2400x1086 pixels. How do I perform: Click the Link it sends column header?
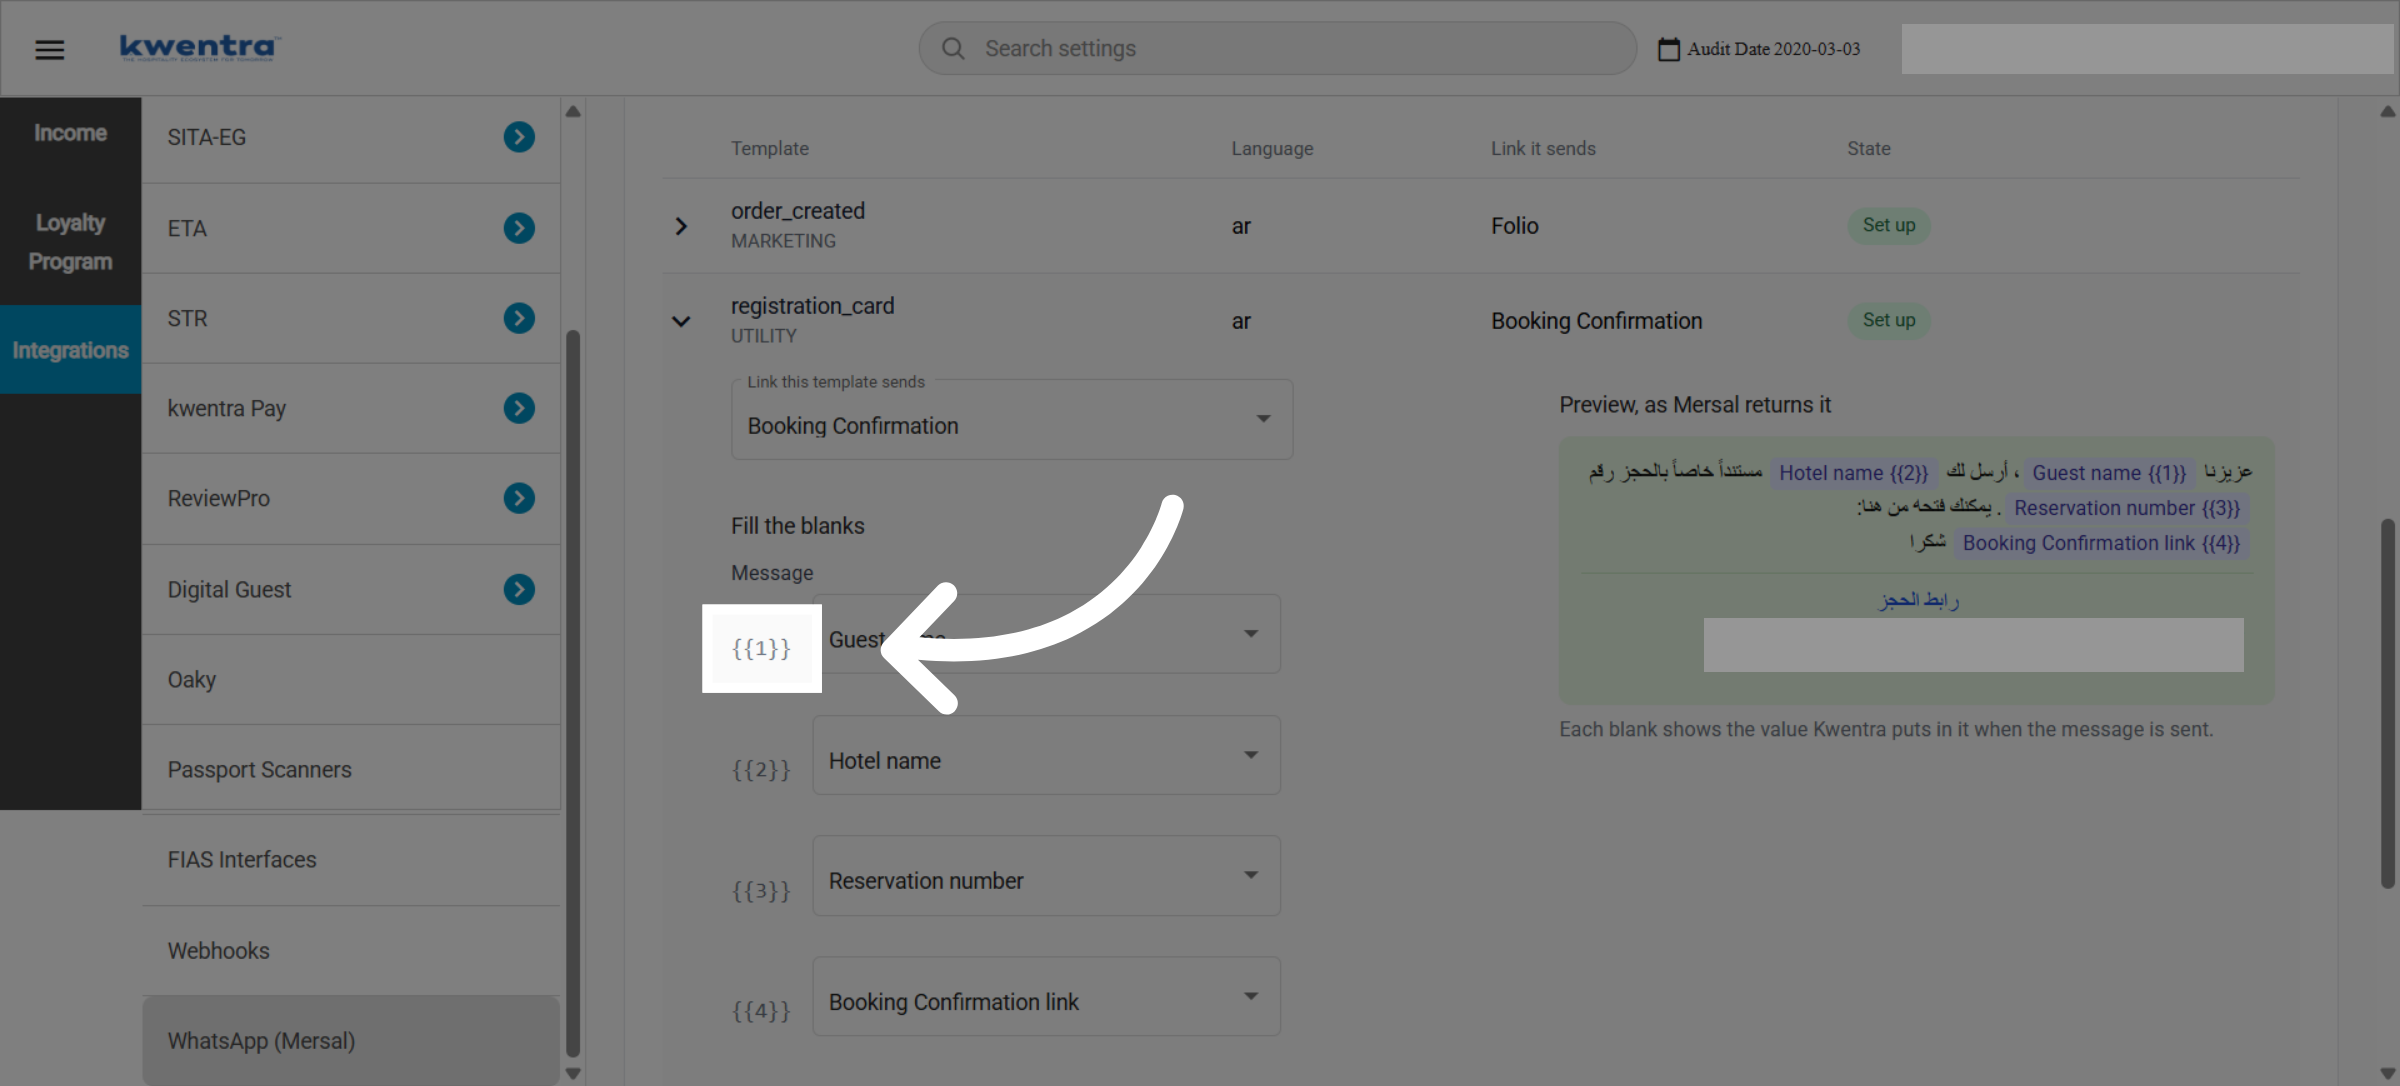tap(1543, 148)
